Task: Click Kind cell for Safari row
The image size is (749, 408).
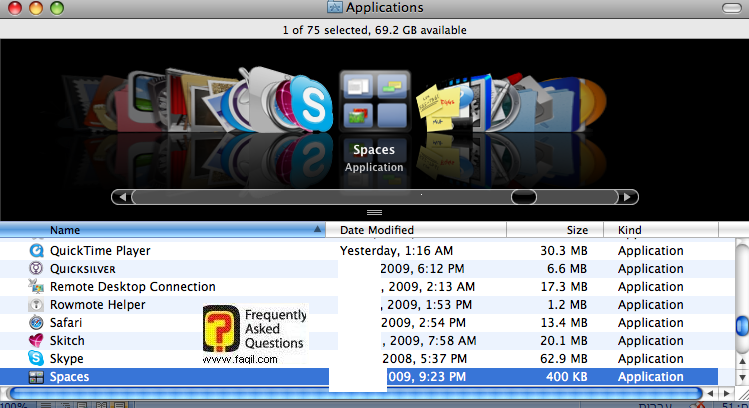Action: click(x=650, y=322)
